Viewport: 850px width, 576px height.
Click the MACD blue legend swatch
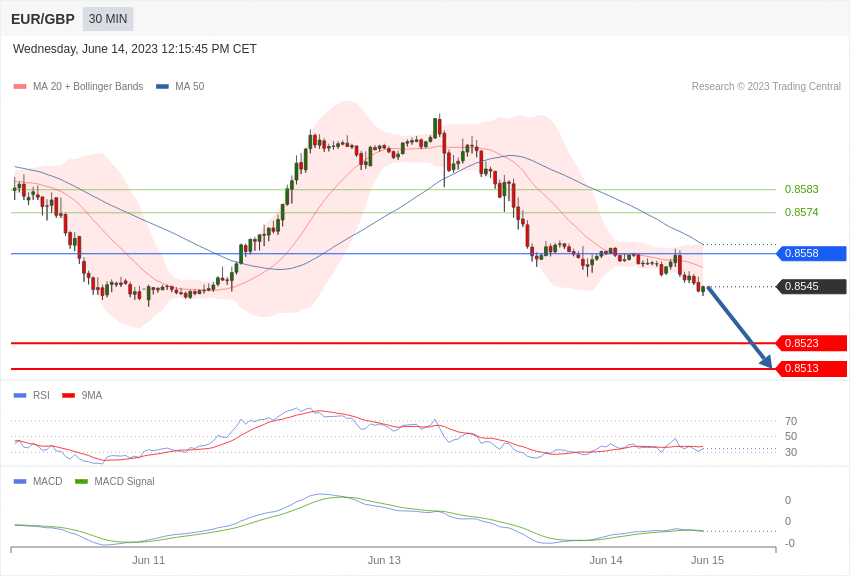[x=20, y=481]
